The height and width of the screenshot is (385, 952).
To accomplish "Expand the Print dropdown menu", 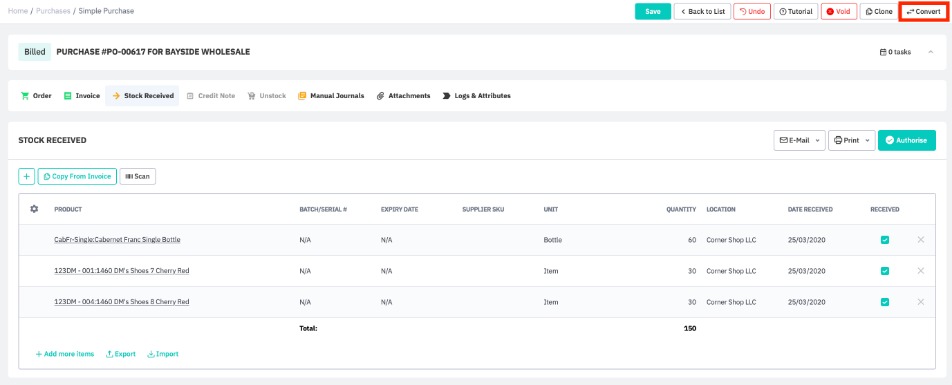I will 851,140.
